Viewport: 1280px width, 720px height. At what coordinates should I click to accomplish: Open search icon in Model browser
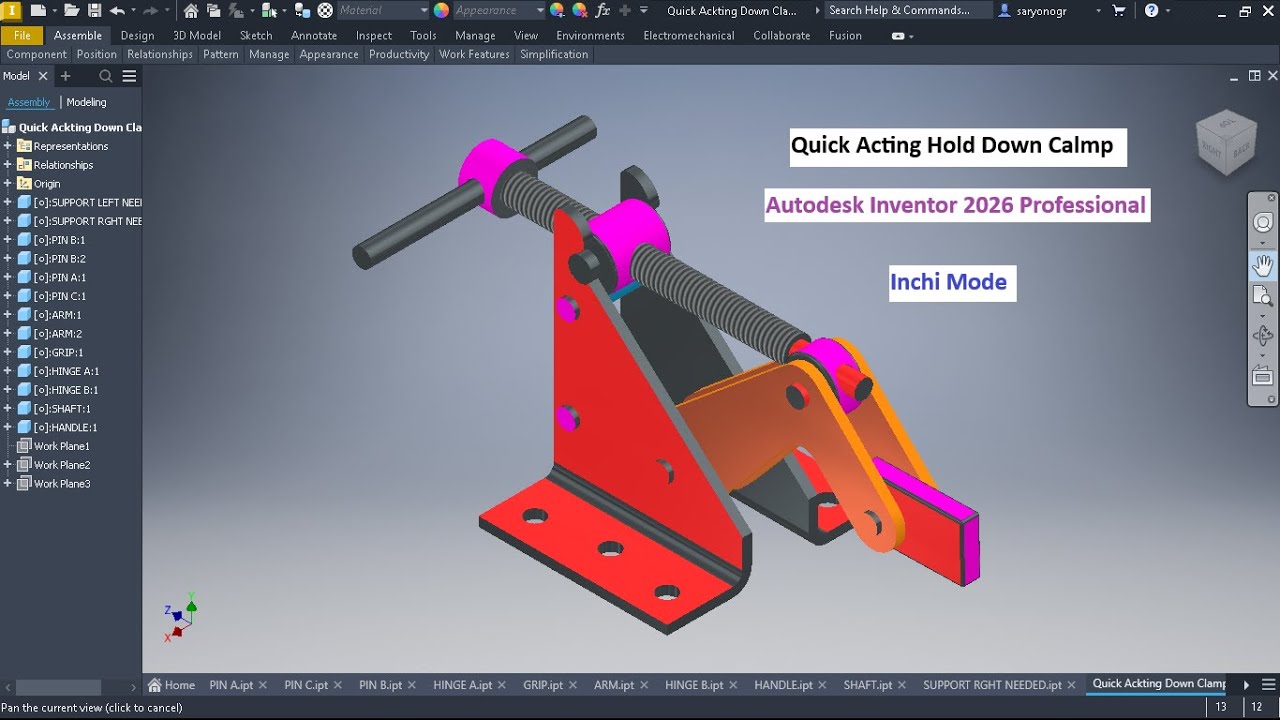[106, 76]
